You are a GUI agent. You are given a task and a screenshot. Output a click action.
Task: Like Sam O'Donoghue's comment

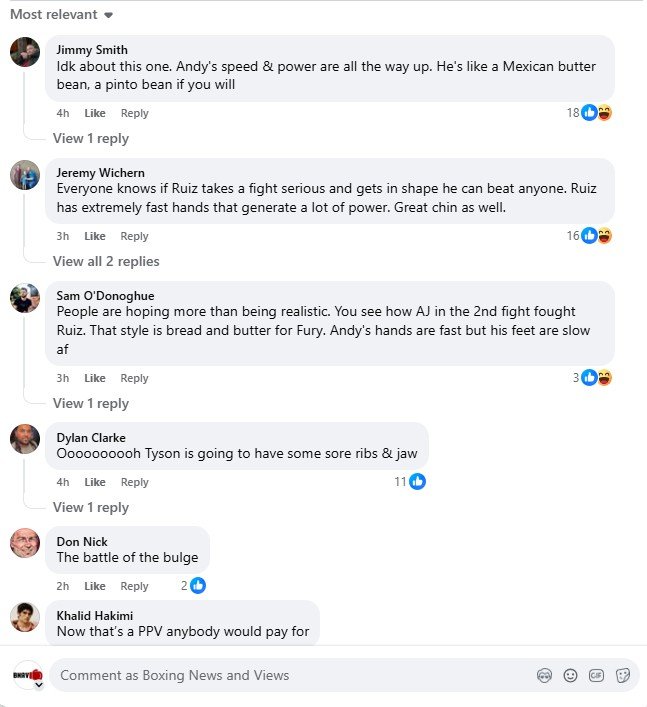pyautogui.click(x=95, y=378)
